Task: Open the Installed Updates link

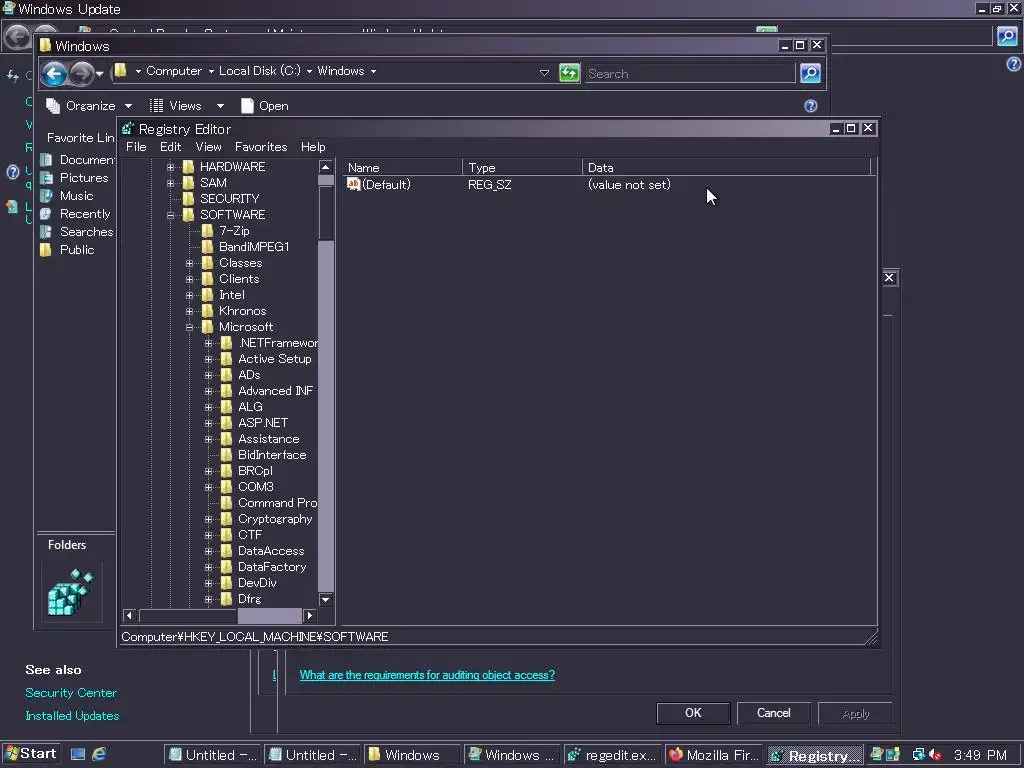Action: [x=72, y=716]
